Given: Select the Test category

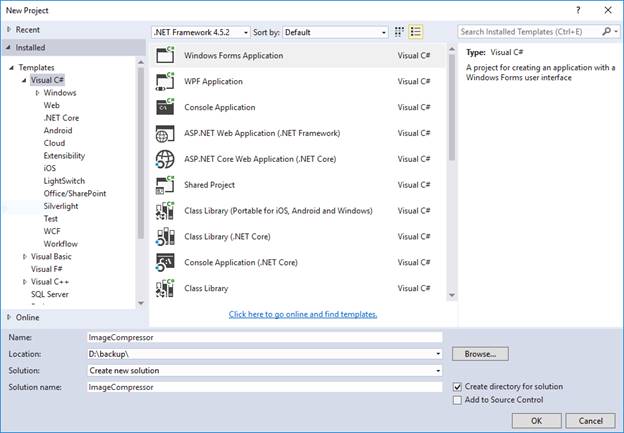Looking at the screenshot, I should [x=51, y=219].
